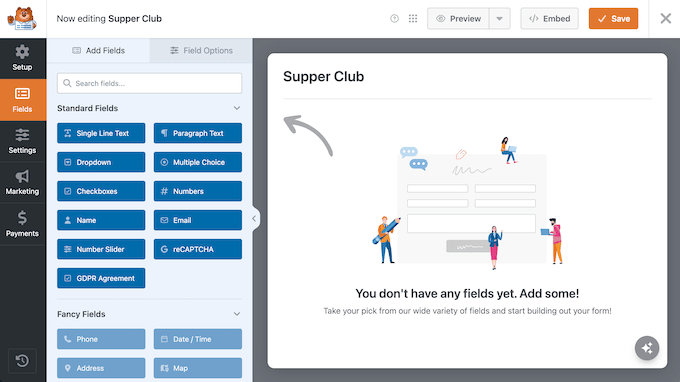Add a Number Slider field
The width and height of the screenshot is (680, 382).
[x=101, y=249]
